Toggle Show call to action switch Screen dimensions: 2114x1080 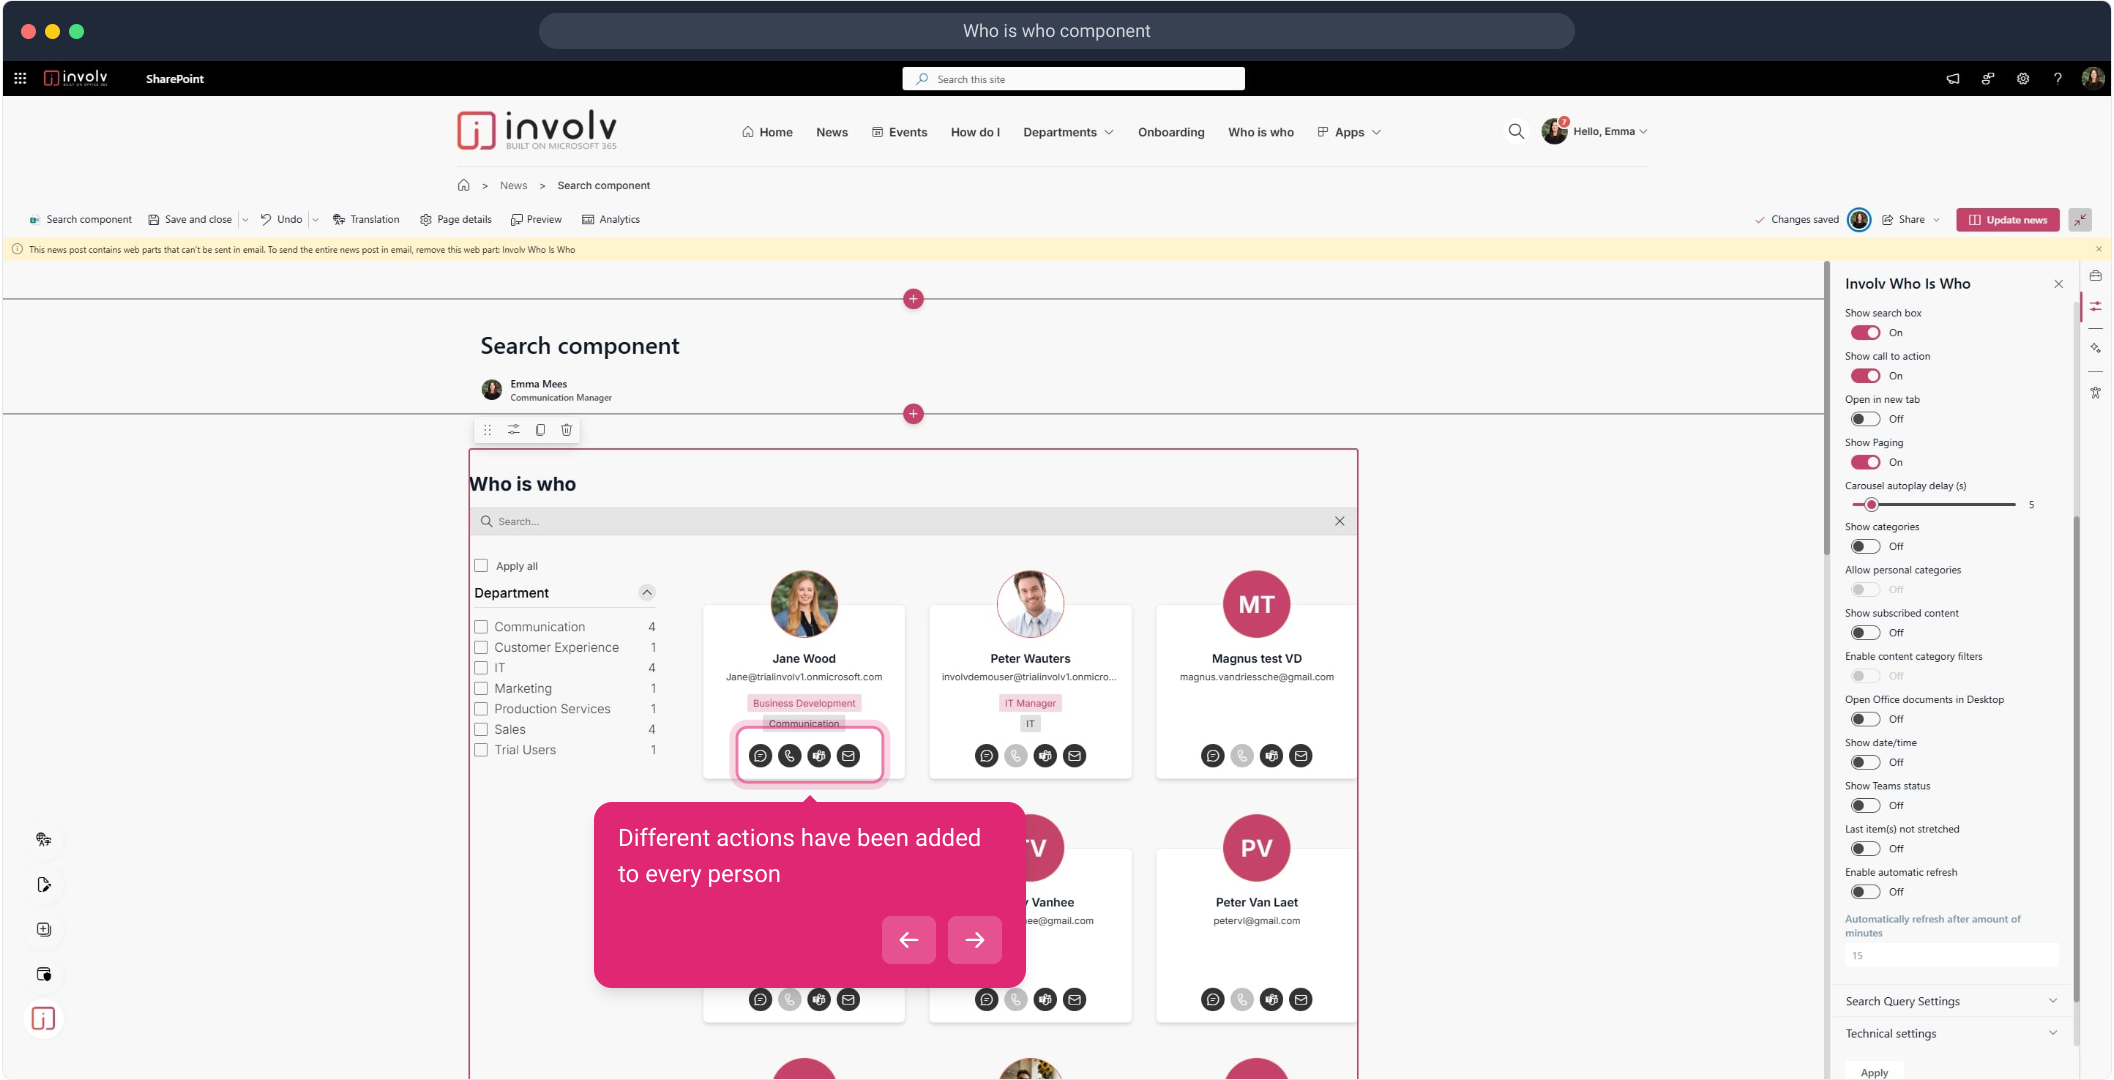coord(1865,376)
